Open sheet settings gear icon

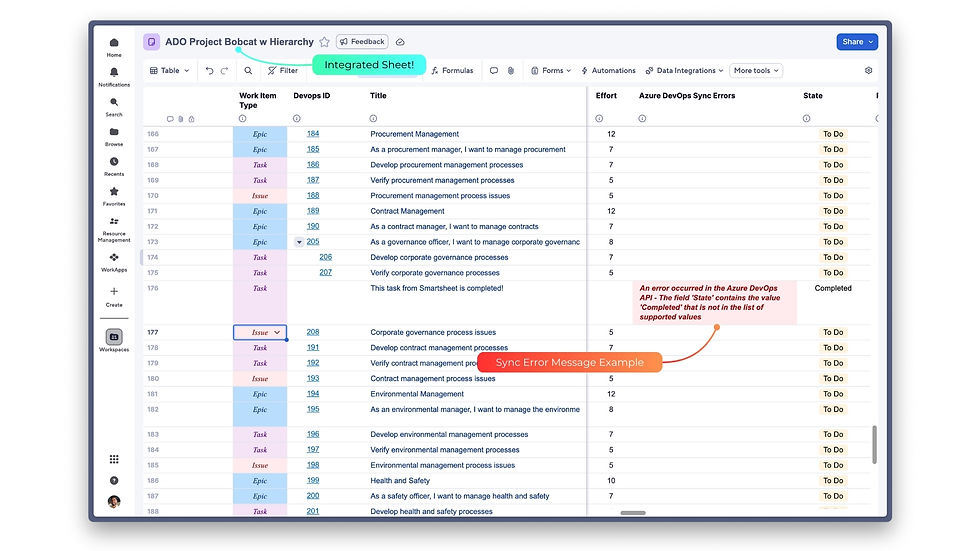coord(868,71)
